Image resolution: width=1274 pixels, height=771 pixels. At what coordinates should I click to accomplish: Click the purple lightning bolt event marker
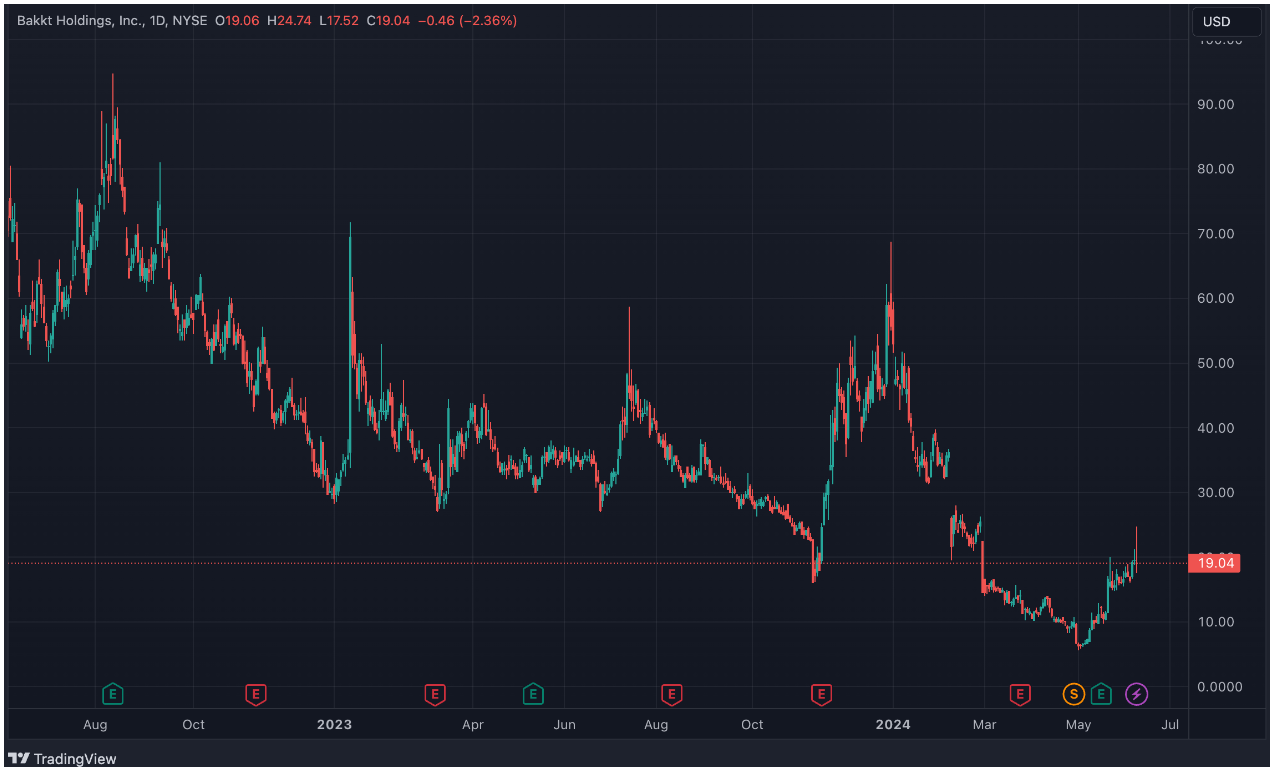tap(1136, 693)
